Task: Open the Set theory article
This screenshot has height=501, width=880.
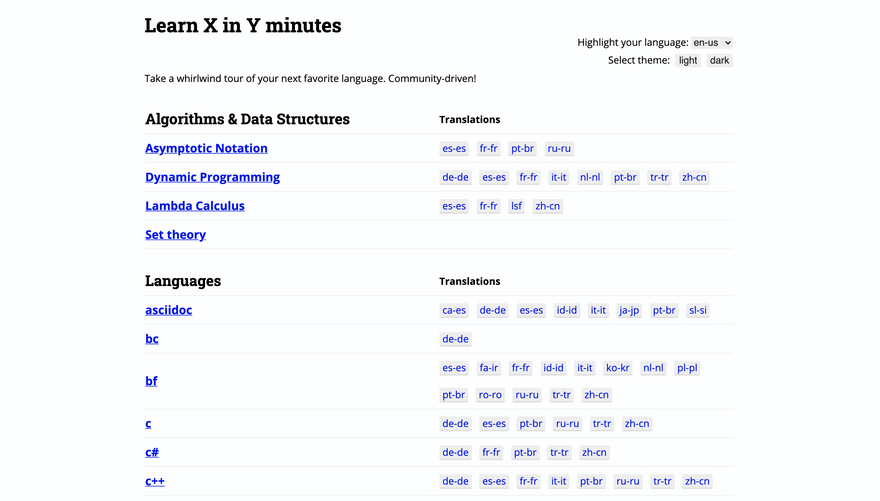Action: (175, 235)
